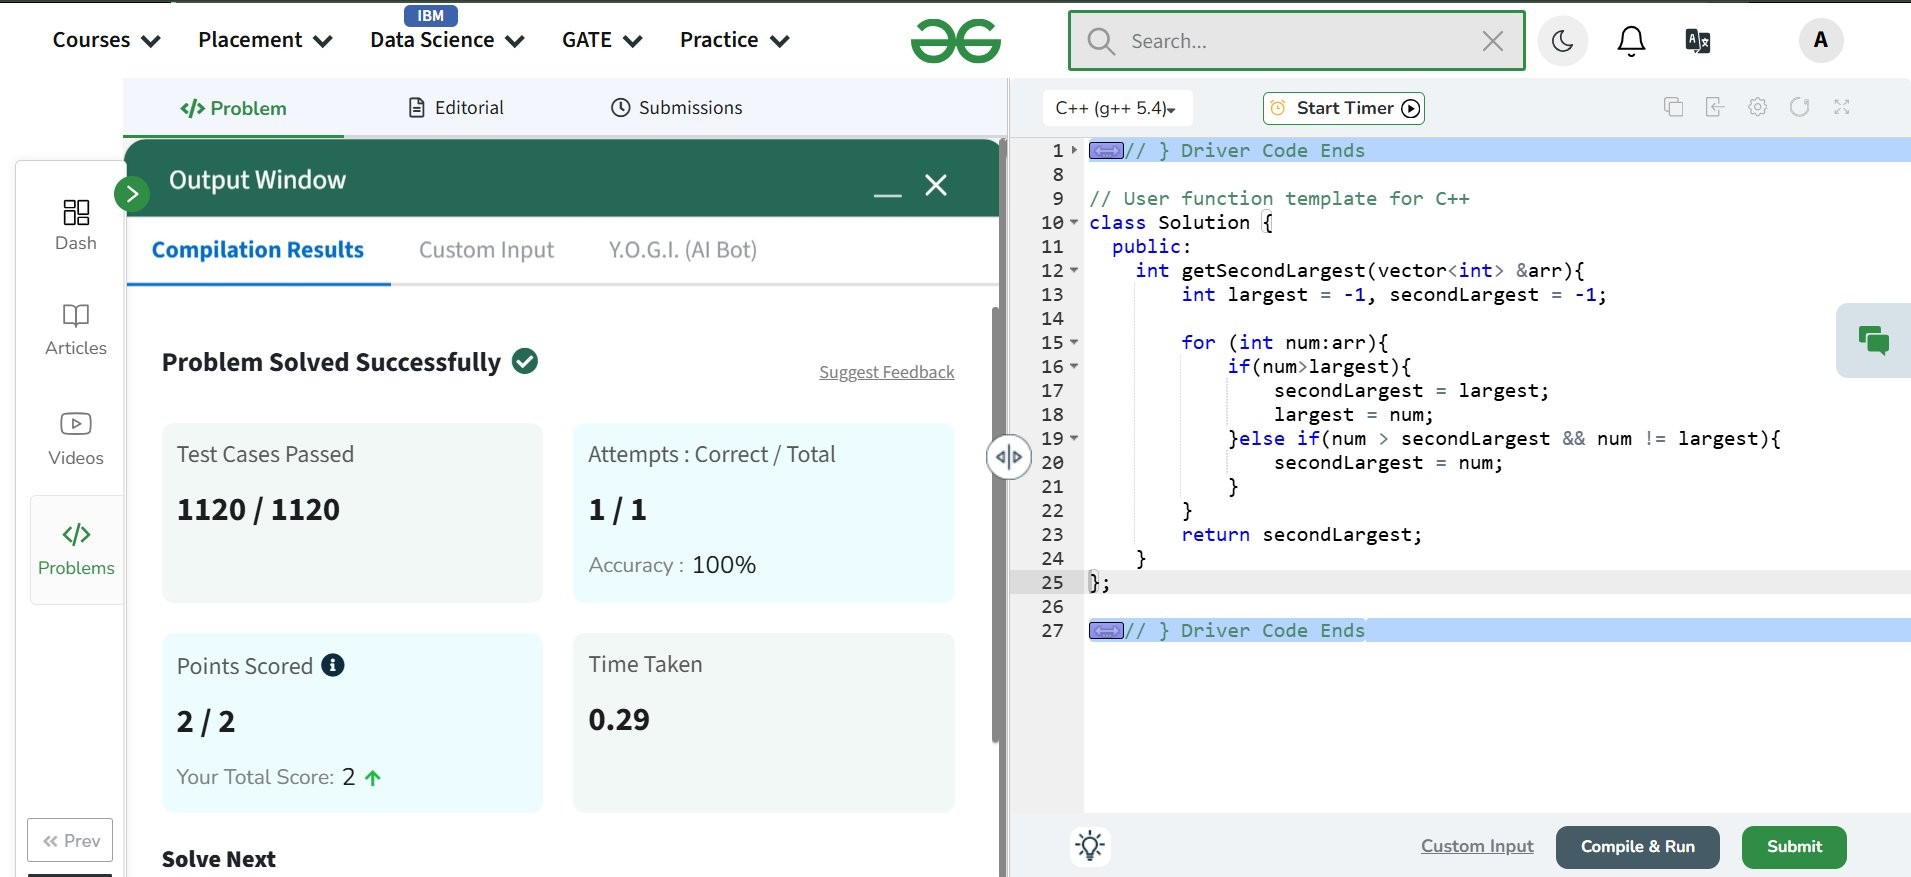This screenshot has height=877, width=1911.
Task: Collapse the if block fold at line 16
Action: [x=1075, y=366]
